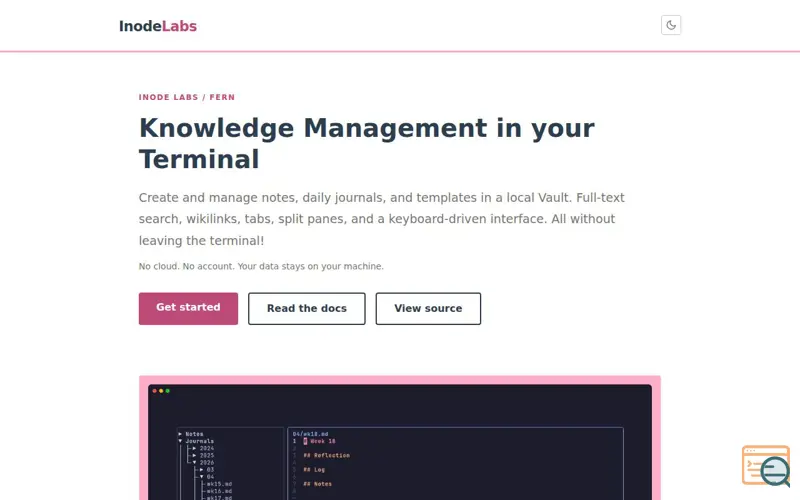Open the terminal demo screenshot image
800x500 pixels.
click(x=399, y=438)
